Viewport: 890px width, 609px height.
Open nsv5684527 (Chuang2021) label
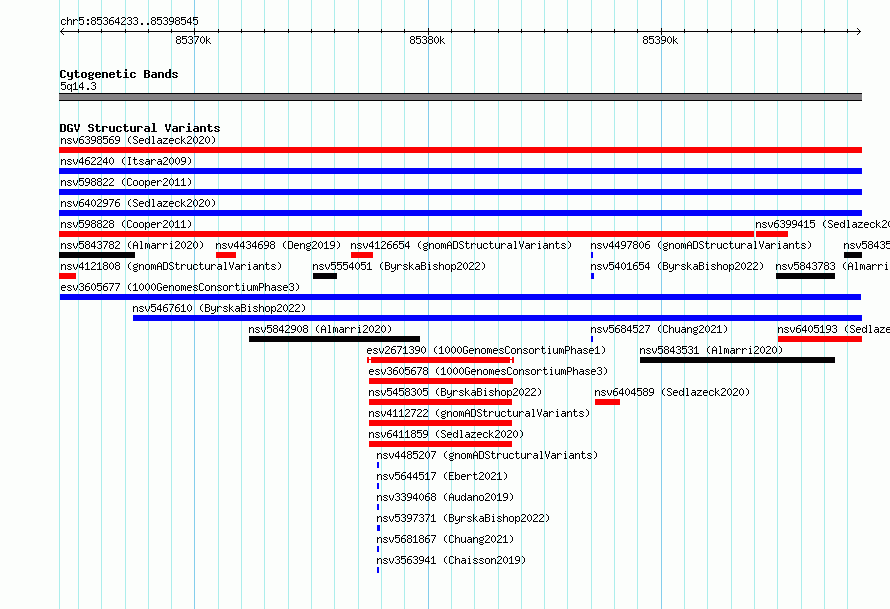pos(659,329)
